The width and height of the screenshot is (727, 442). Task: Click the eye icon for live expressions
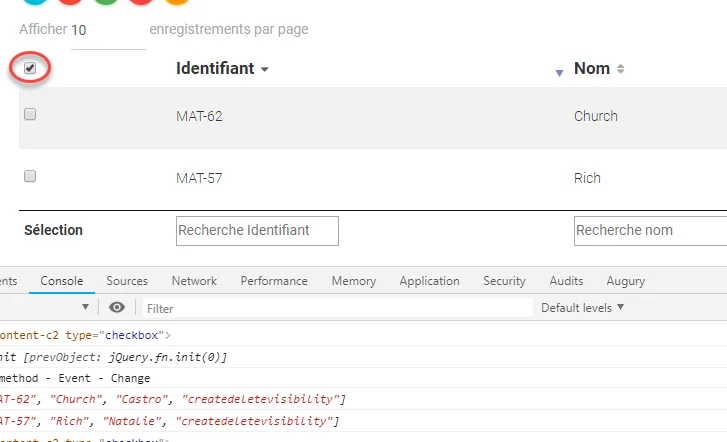118,307
